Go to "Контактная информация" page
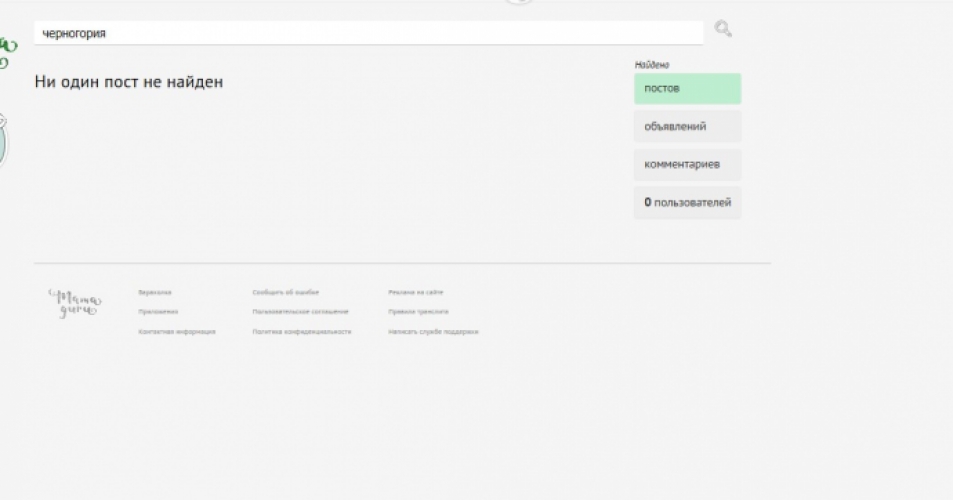This screenshot has height=500, width=953. 177,332
